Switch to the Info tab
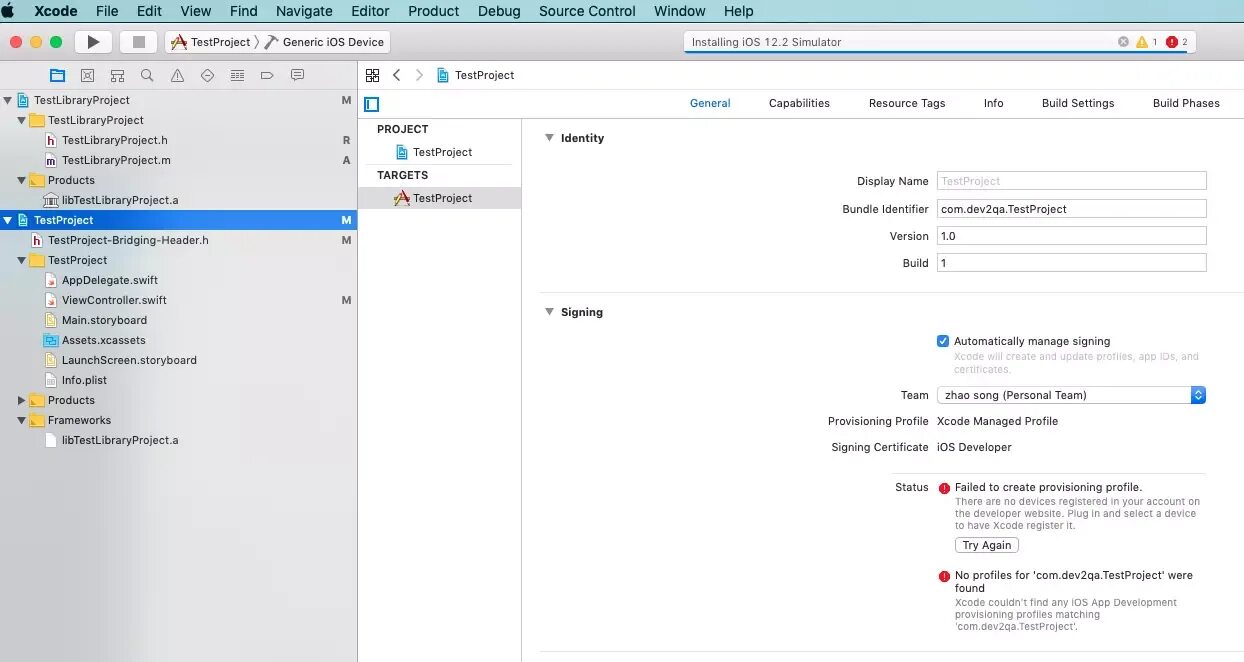Screen dimensions: 1244x662 [x=993, y=103]
